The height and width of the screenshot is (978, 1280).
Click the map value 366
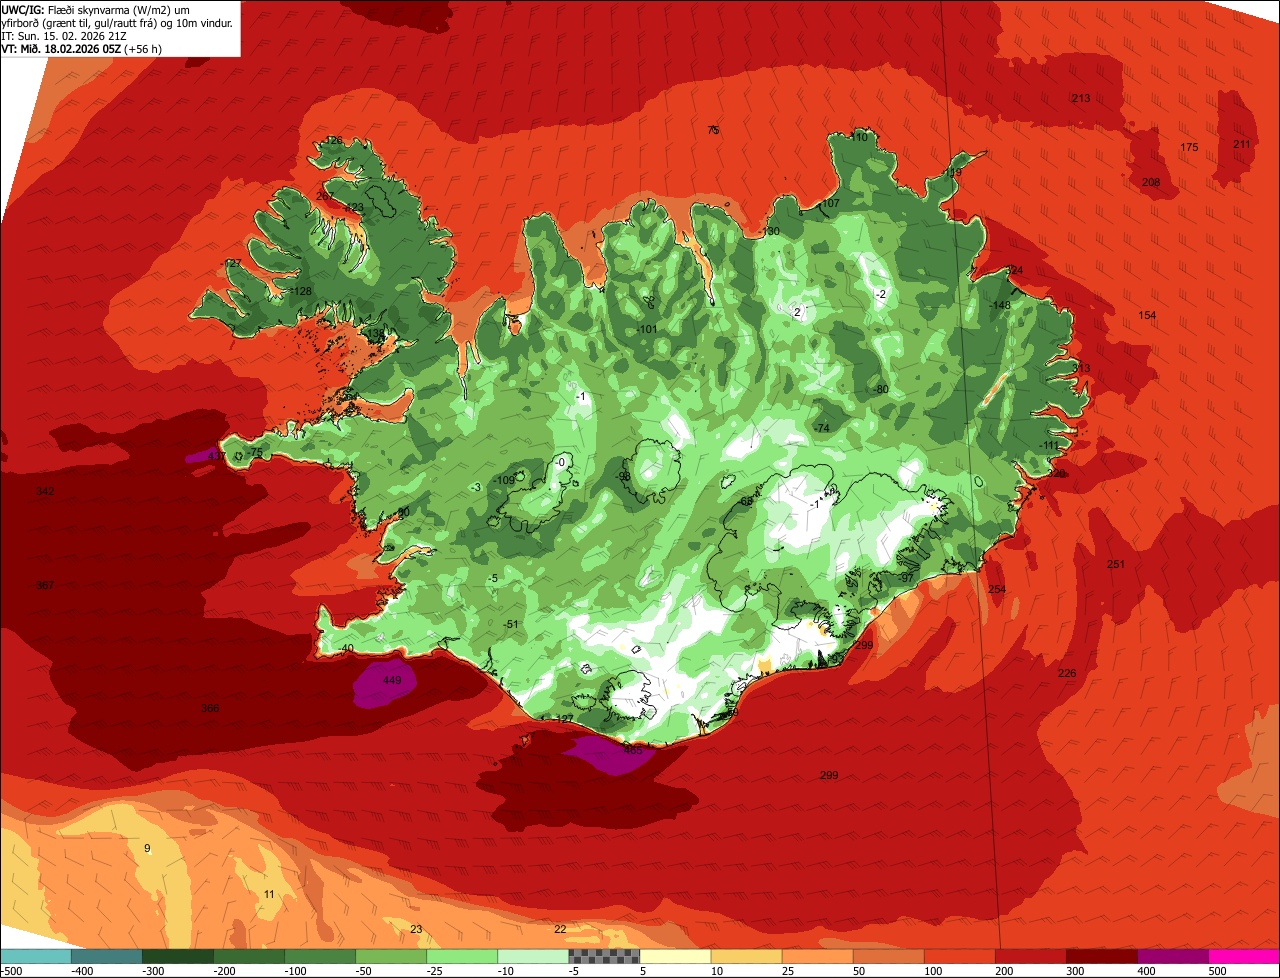[210, 708]
